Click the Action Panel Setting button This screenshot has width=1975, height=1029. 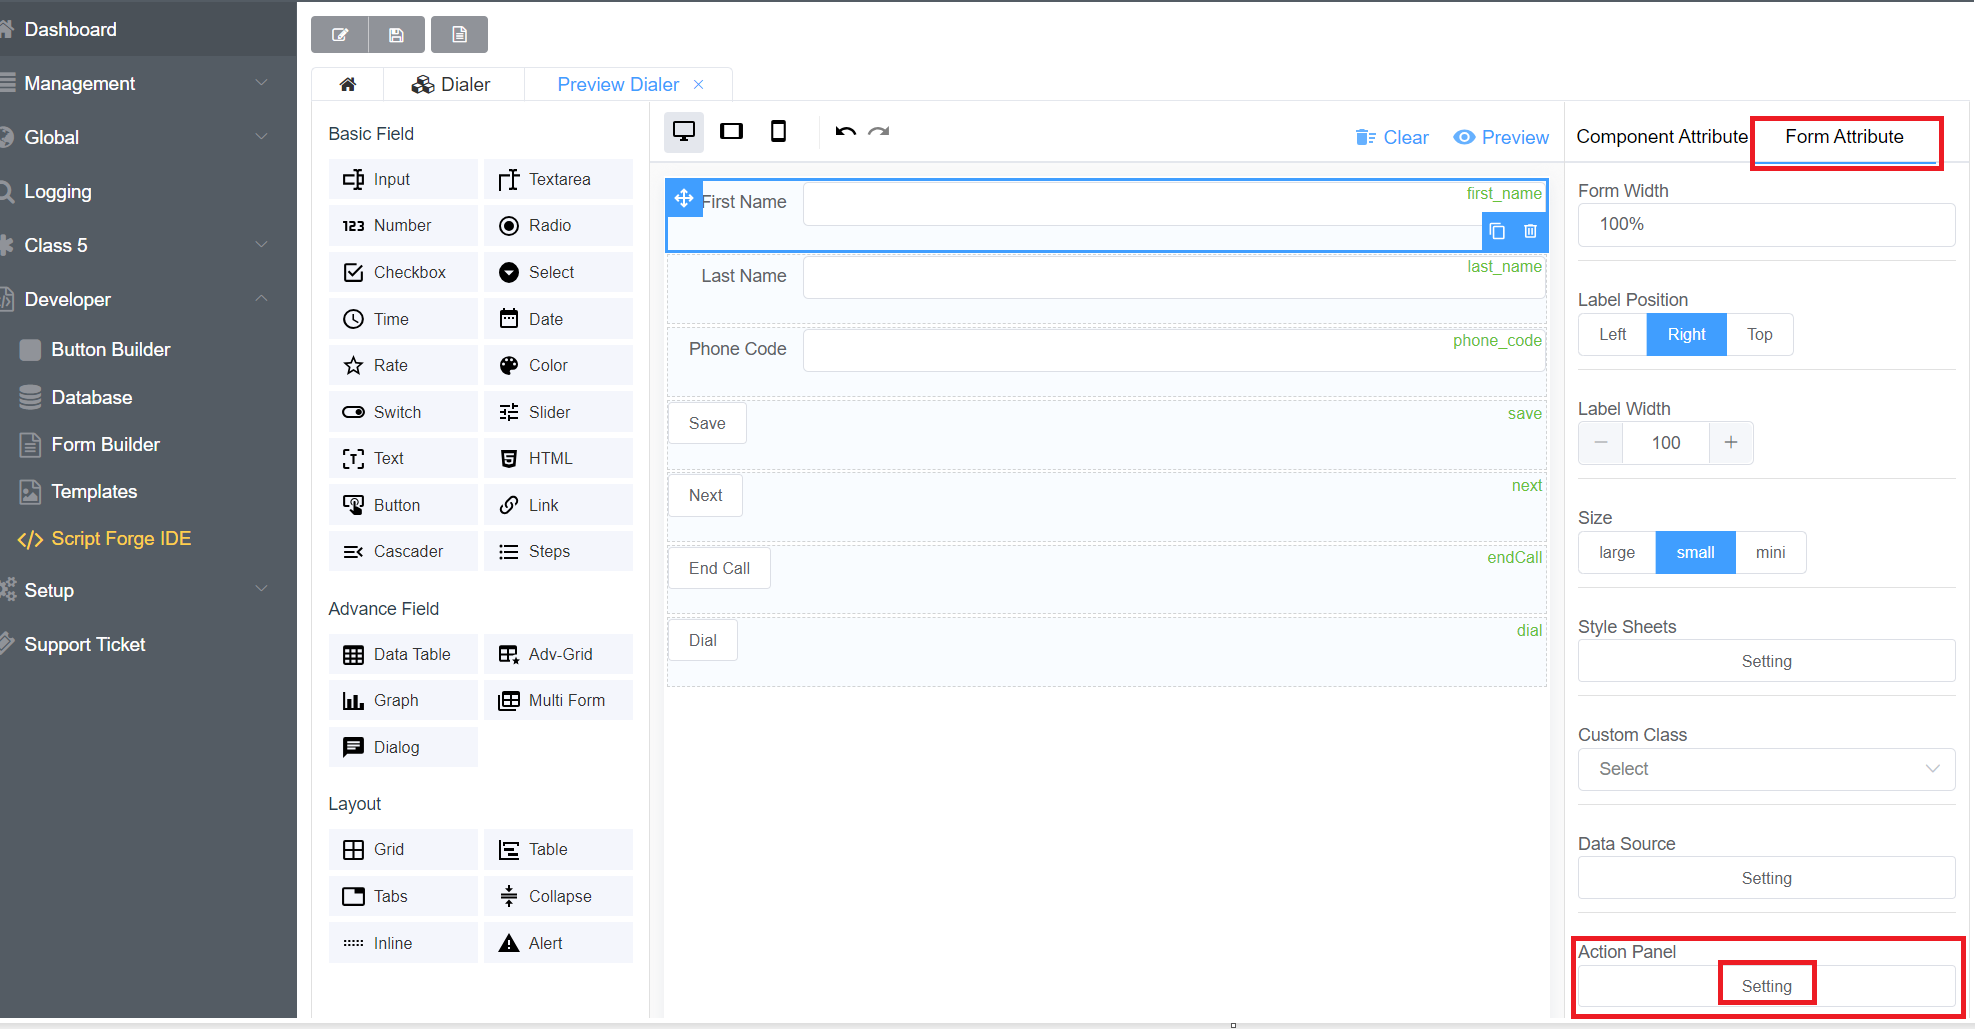[1766, 986]
